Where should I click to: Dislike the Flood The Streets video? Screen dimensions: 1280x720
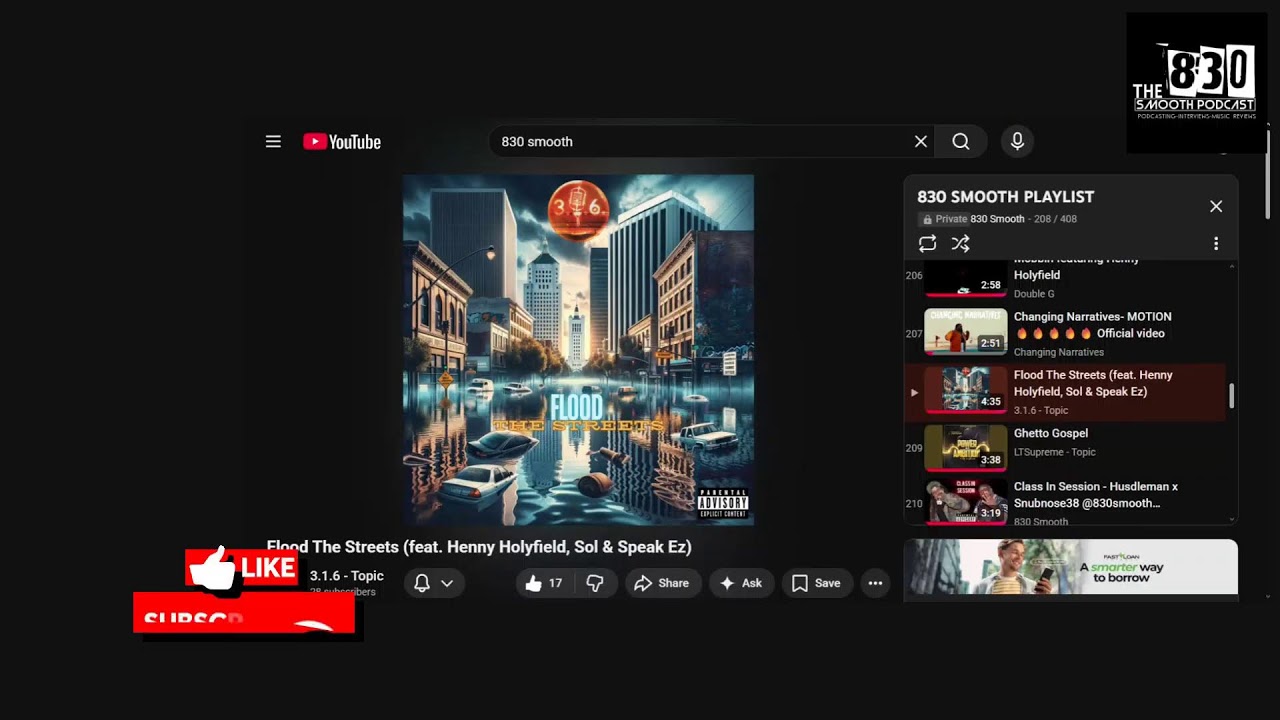coord(595,583)
